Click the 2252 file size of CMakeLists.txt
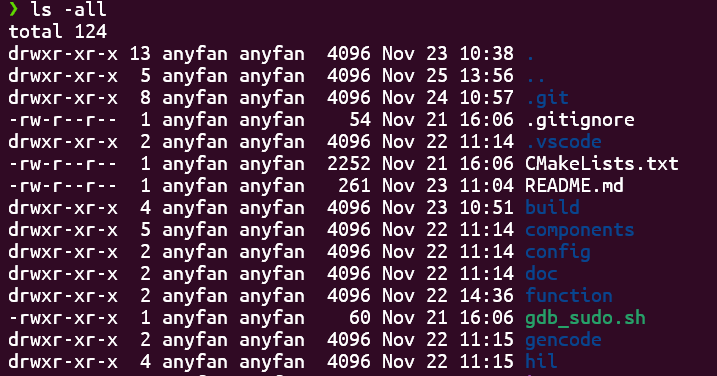Image resolution: width=717 pixels, height=376 pixels. [349, 163]
